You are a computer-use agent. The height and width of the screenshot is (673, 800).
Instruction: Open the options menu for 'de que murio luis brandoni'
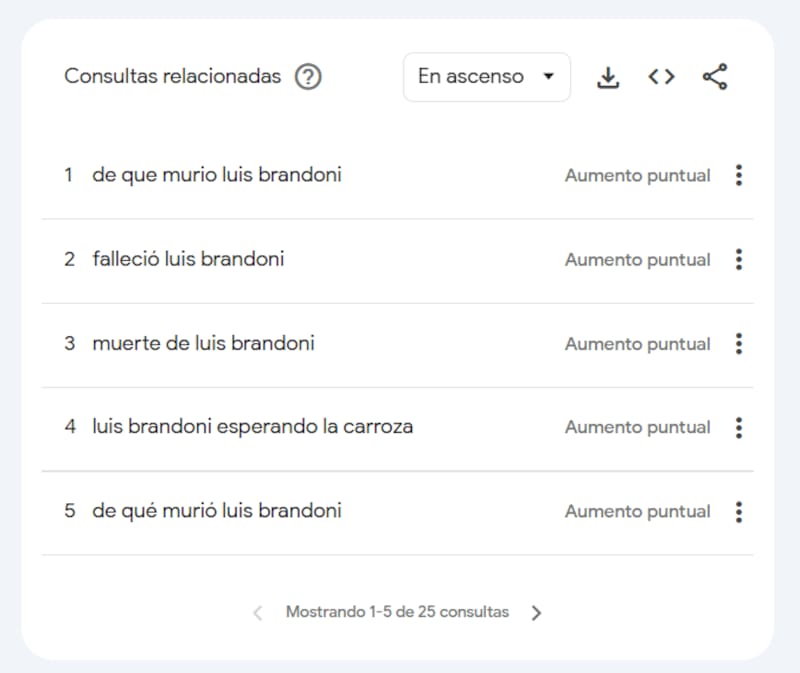(x=738, y=175)
